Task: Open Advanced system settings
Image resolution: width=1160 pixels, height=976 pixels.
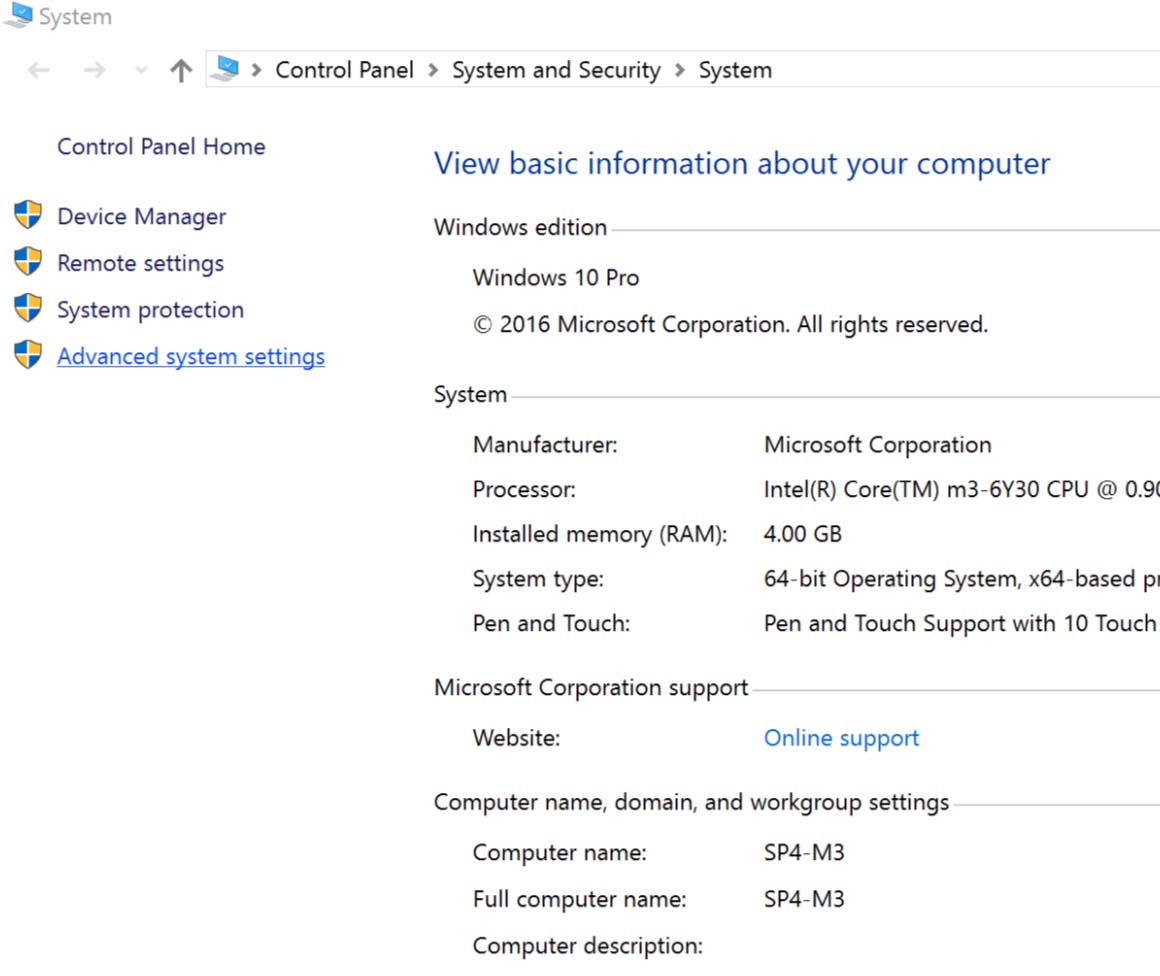Action: tap(191, 357)
